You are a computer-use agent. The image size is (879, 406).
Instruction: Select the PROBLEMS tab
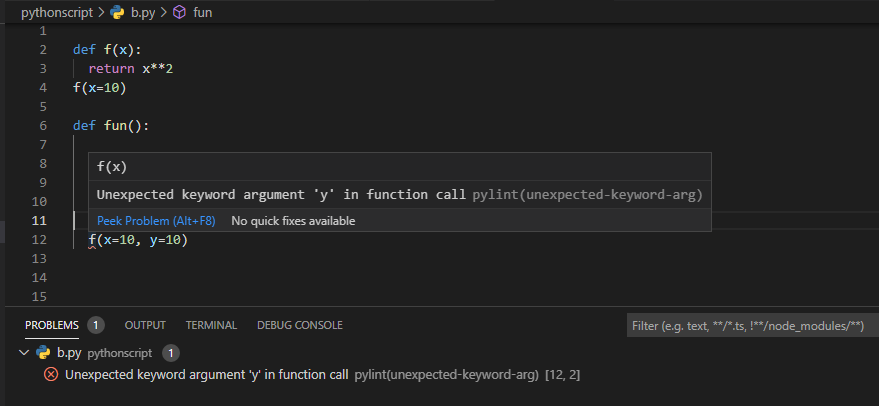[x=52, y=325]
